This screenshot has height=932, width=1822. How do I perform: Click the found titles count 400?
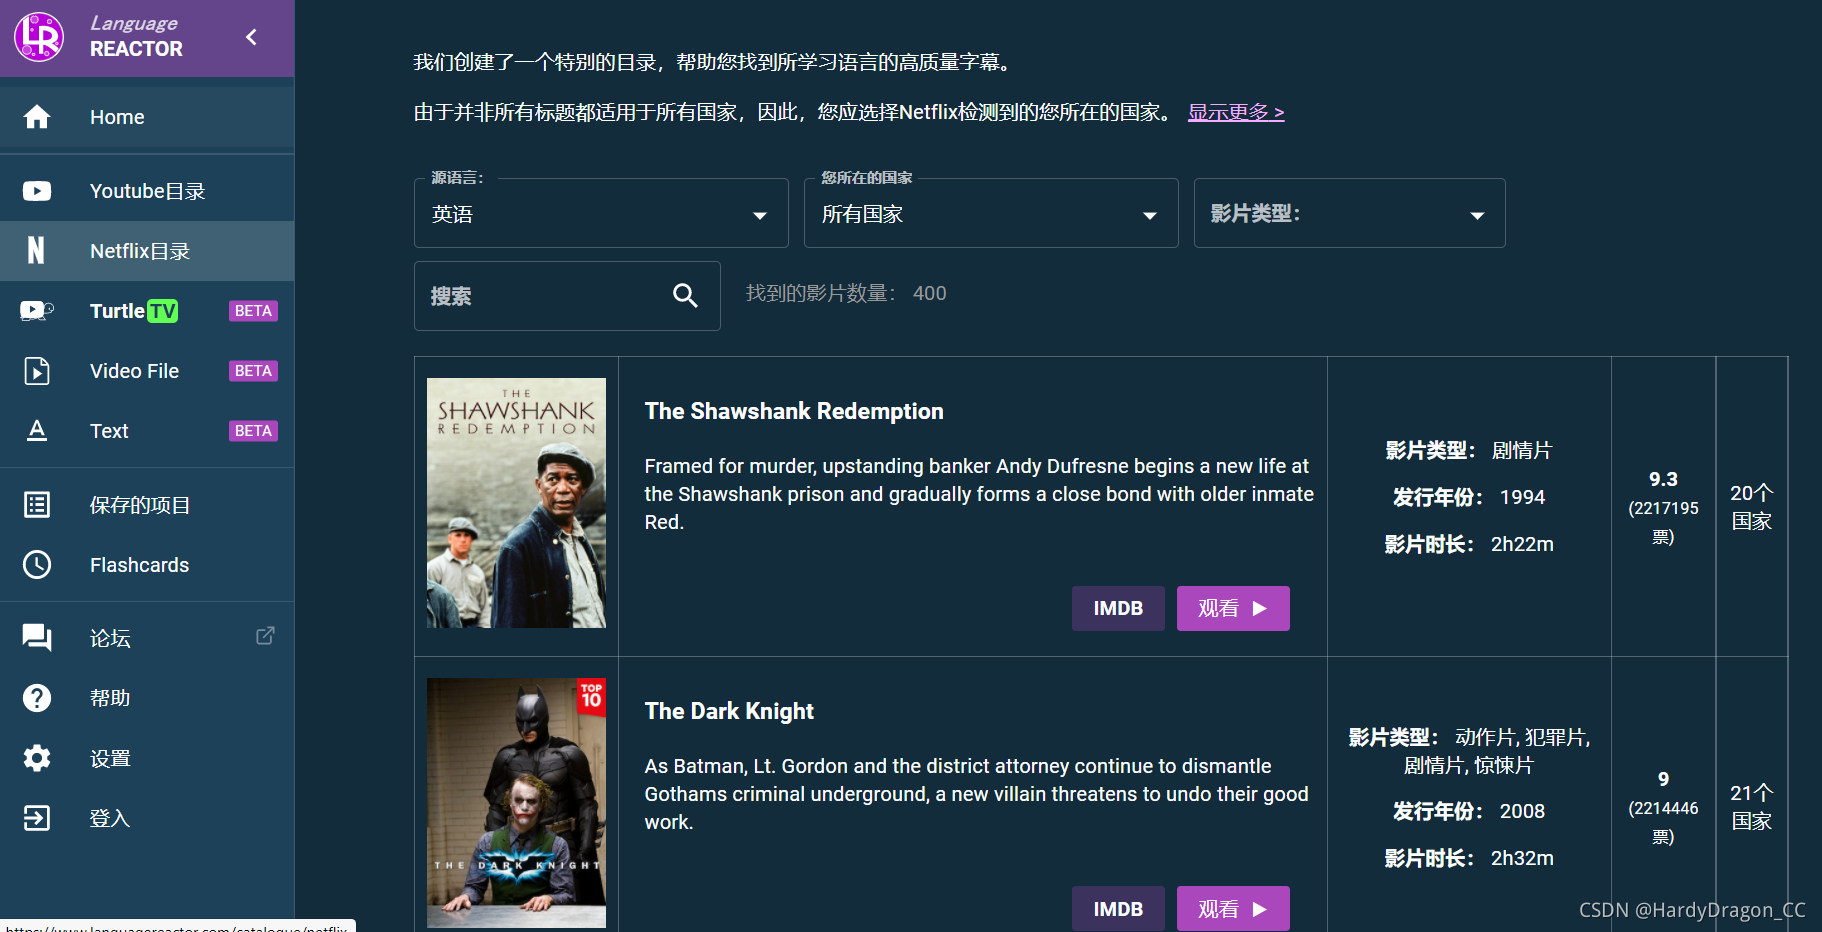pos(929,293)
